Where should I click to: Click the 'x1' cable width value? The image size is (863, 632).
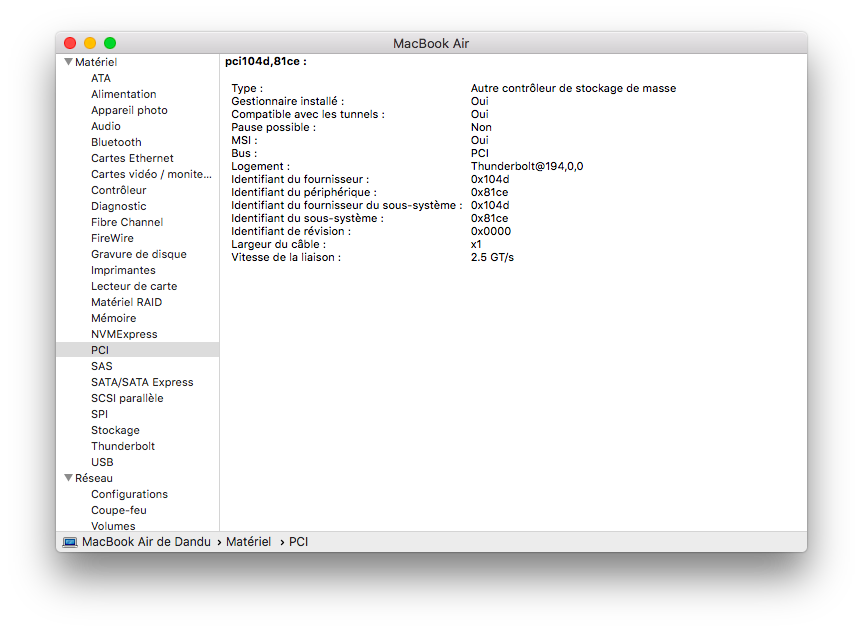tap(476, 244)
